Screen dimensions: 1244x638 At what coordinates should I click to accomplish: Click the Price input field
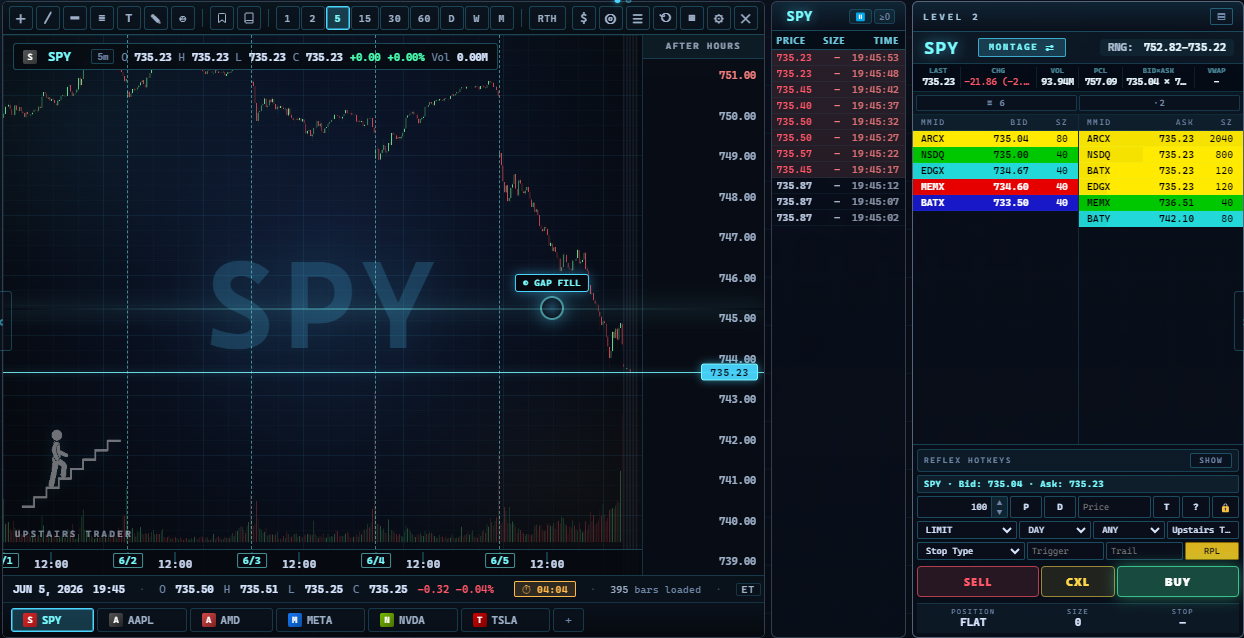[1114, 507]
